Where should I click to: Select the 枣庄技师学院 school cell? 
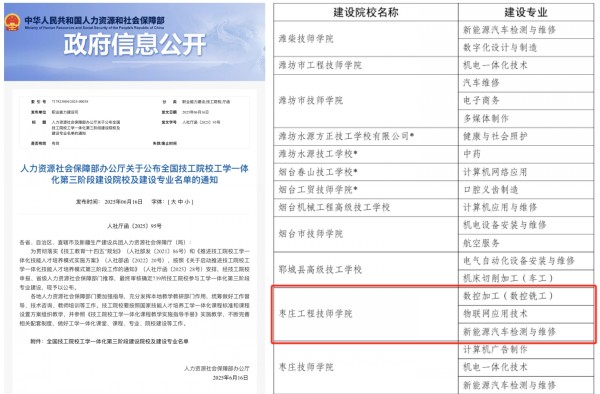(x=366, y=367)
